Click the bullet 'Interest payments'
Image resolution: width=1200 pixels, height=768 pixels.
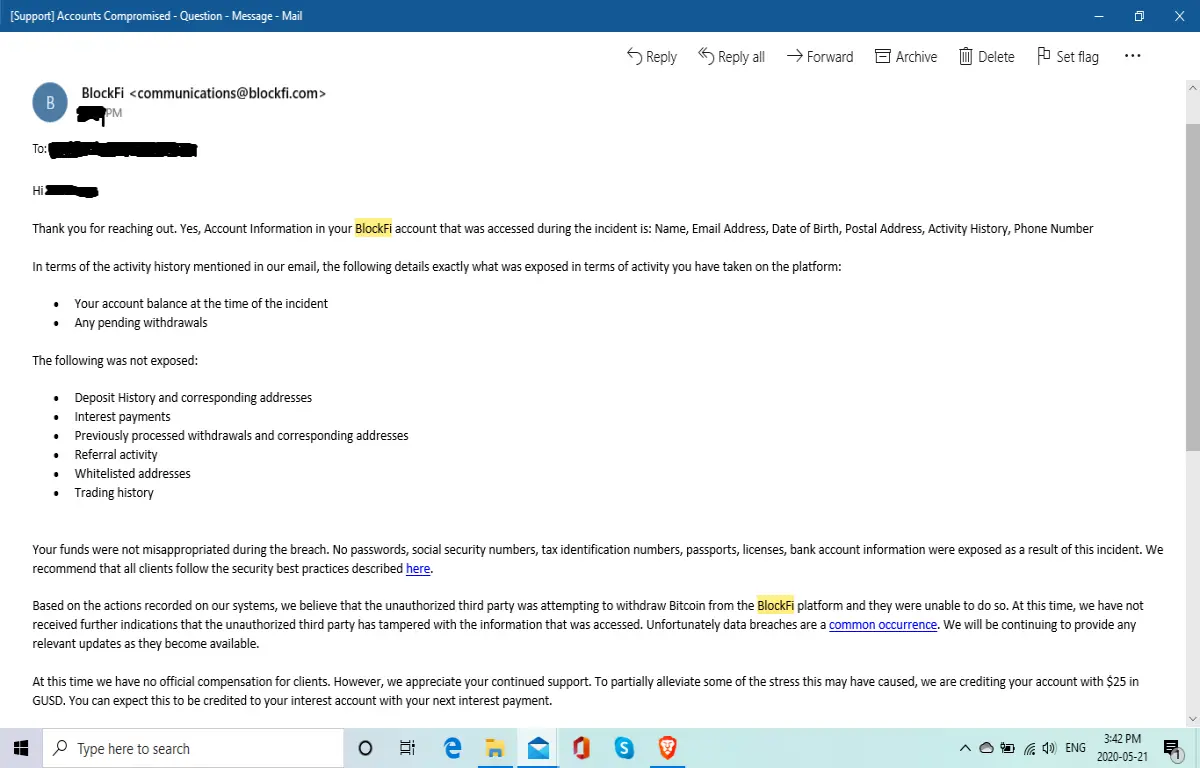122,416
